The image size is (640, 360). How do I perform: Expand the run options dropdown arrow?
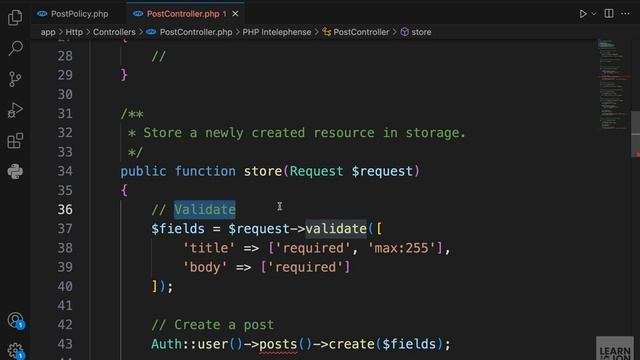594,13
